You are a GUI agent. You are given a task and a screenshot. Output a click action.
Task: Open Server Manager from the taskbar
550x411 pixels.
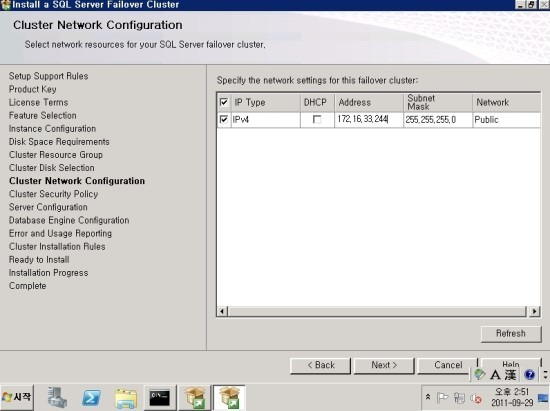point(57,397)
